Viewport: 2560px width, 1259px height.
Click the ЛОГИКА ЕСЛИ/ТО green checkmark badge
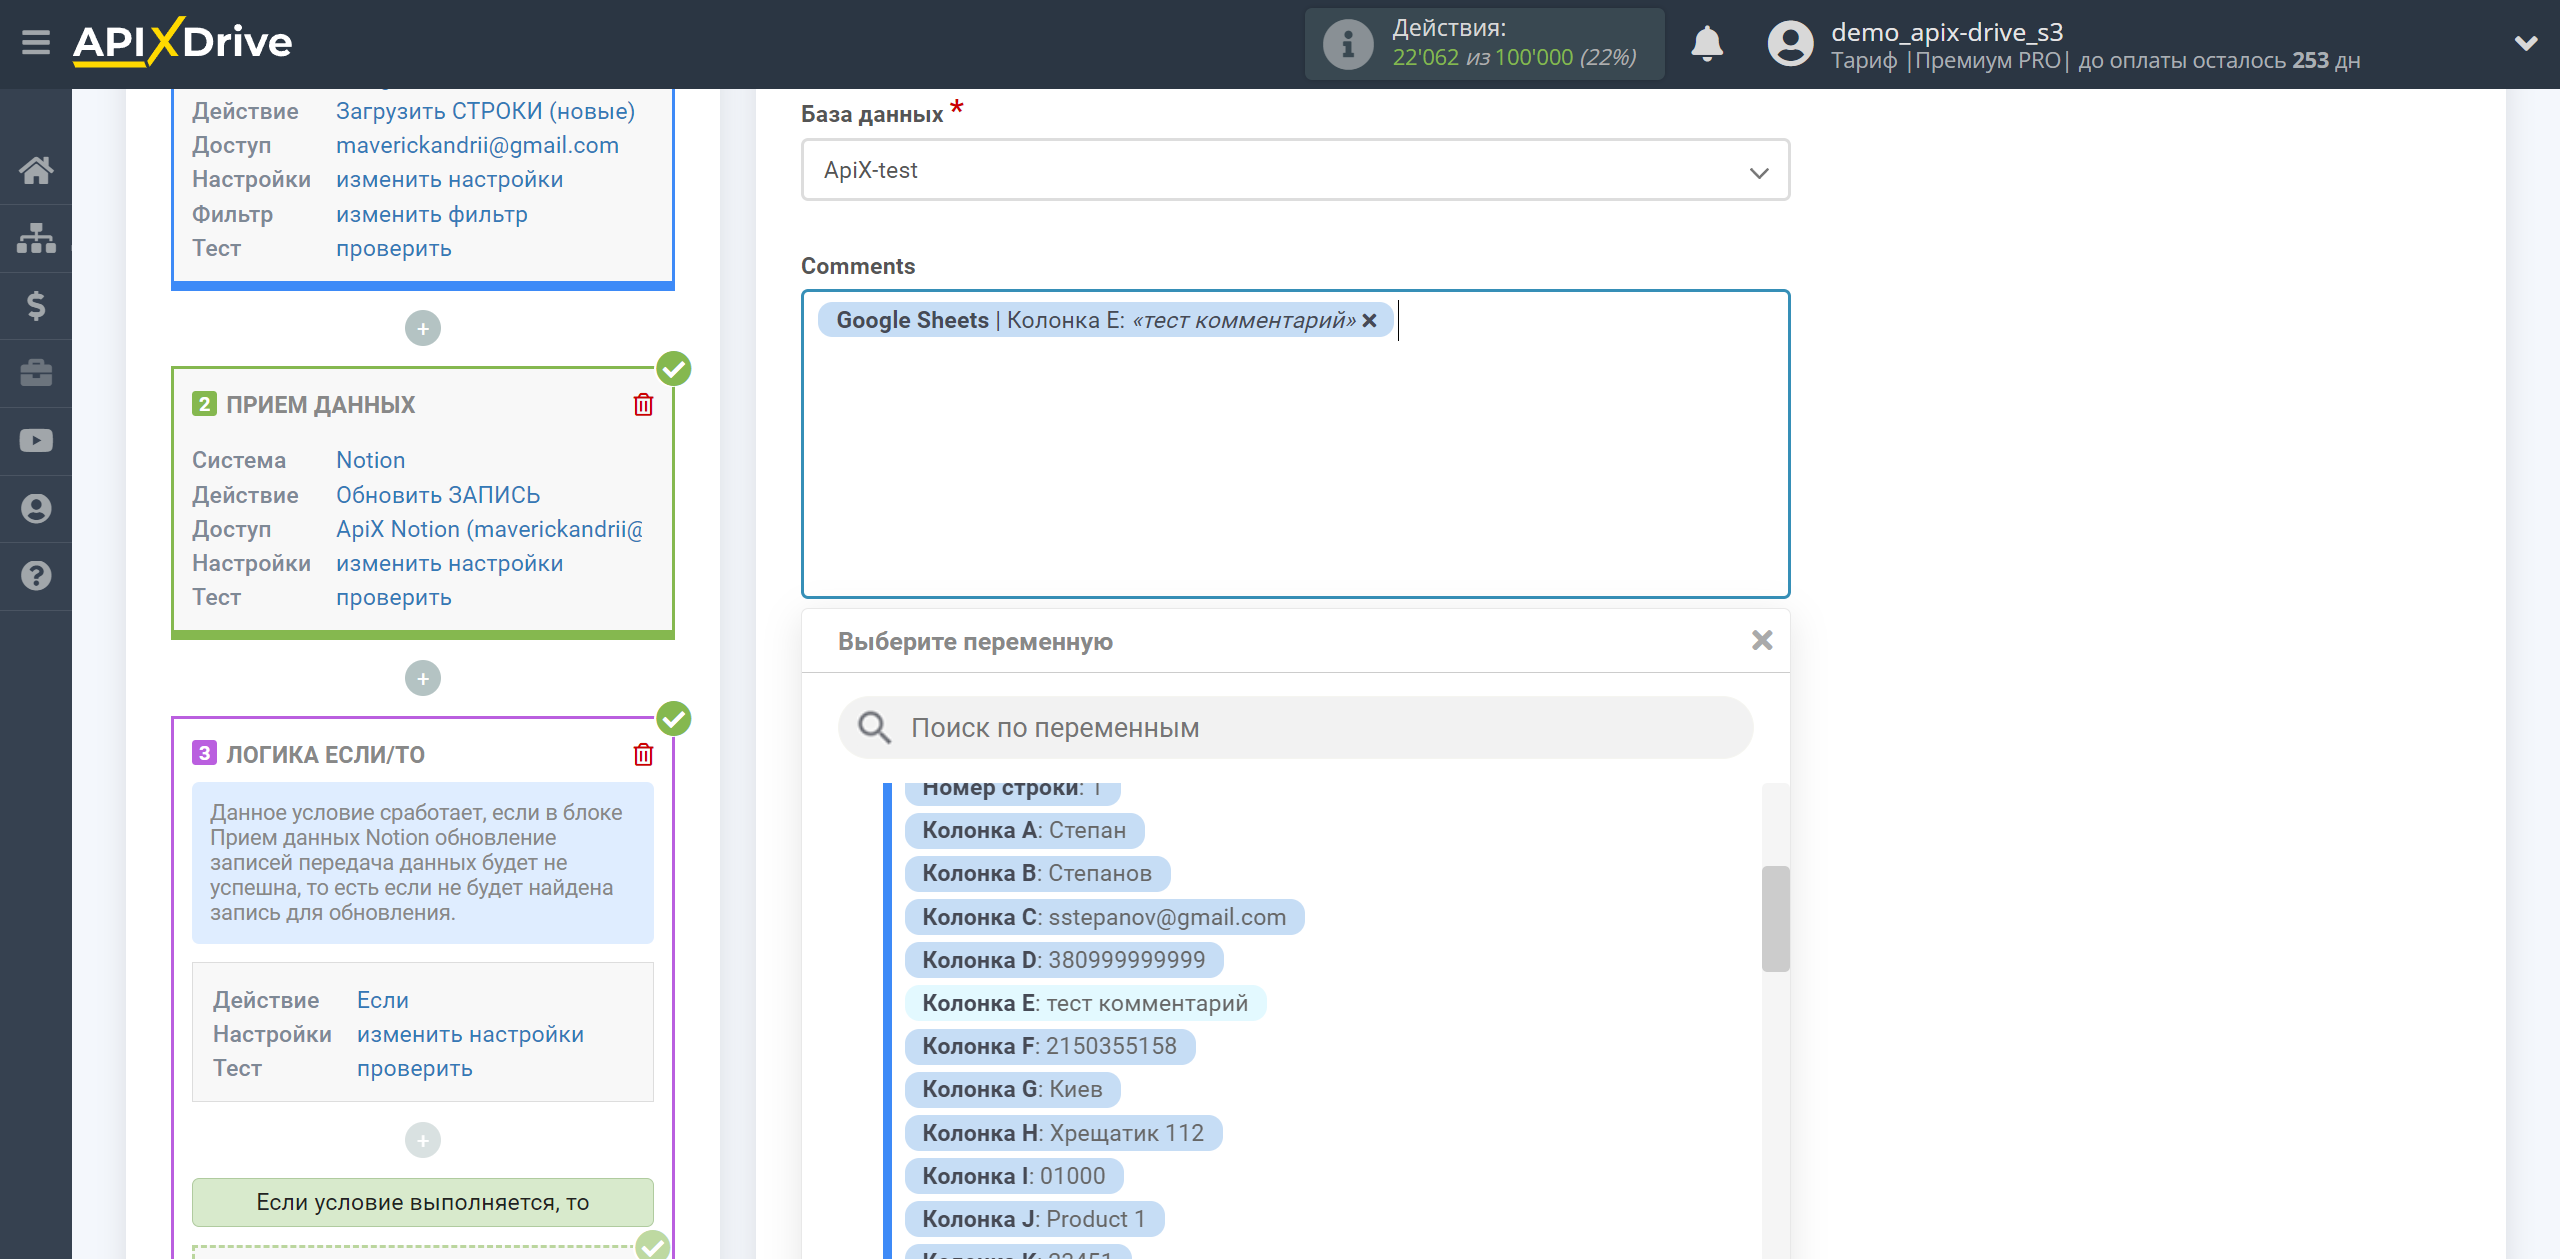click(674, 718)
